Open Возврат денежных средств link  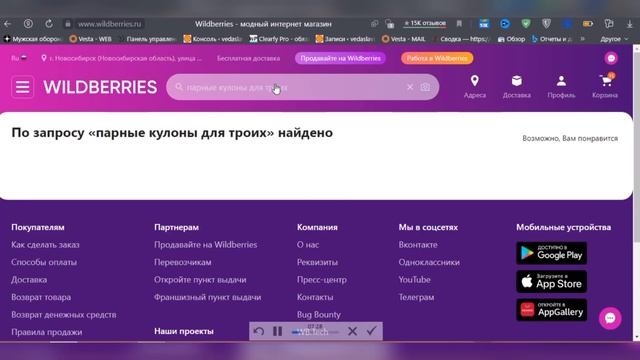[64, 315]
